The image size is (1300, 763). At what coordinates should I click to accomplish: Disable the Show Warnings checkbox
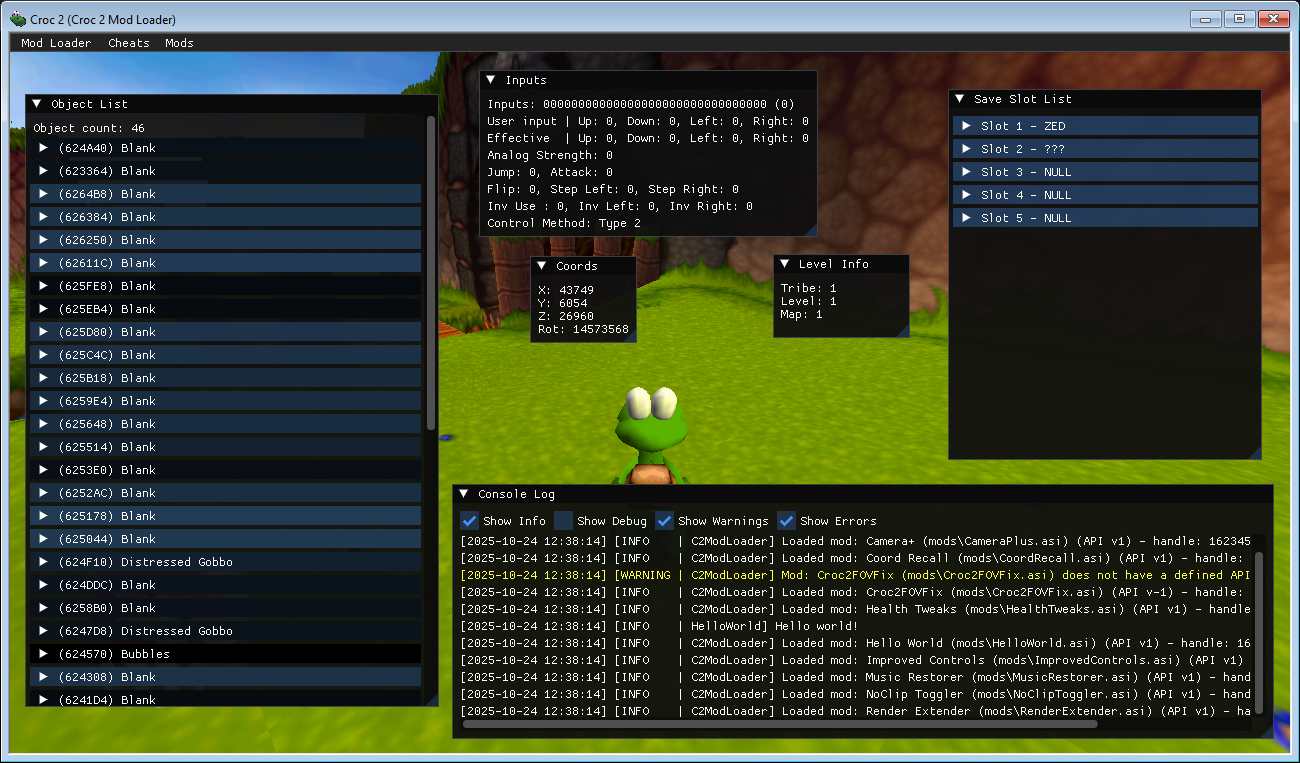pos(664,520)
